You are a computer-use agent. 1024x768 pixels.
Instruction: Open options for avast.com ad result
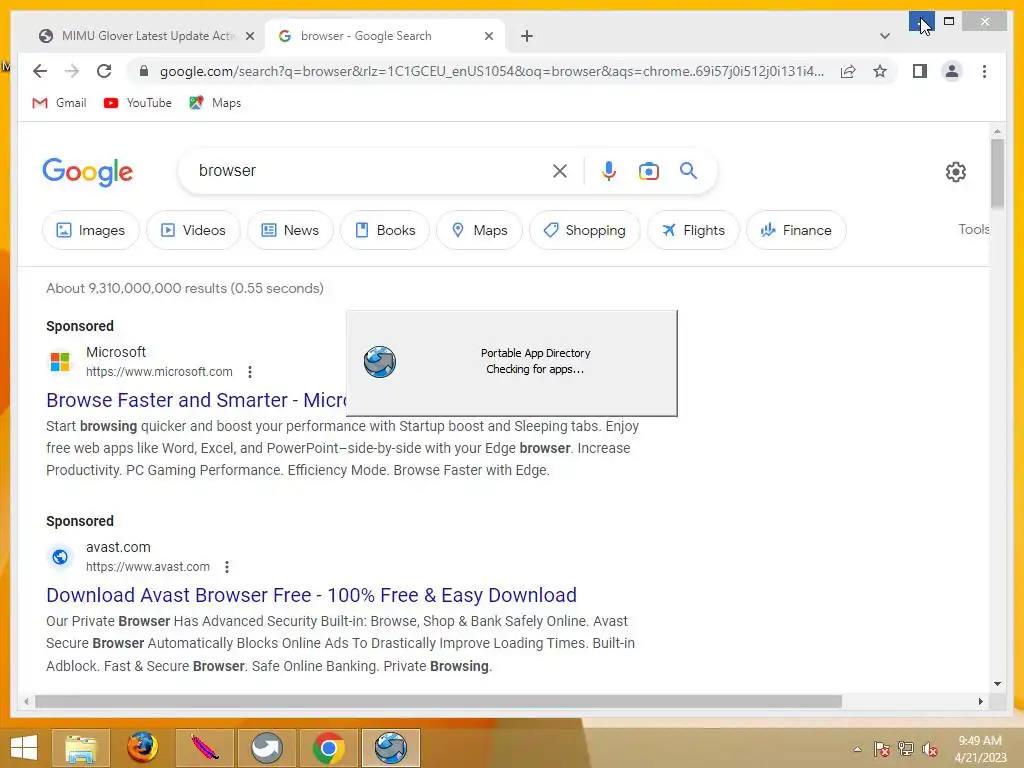click(x=227, y=567)
